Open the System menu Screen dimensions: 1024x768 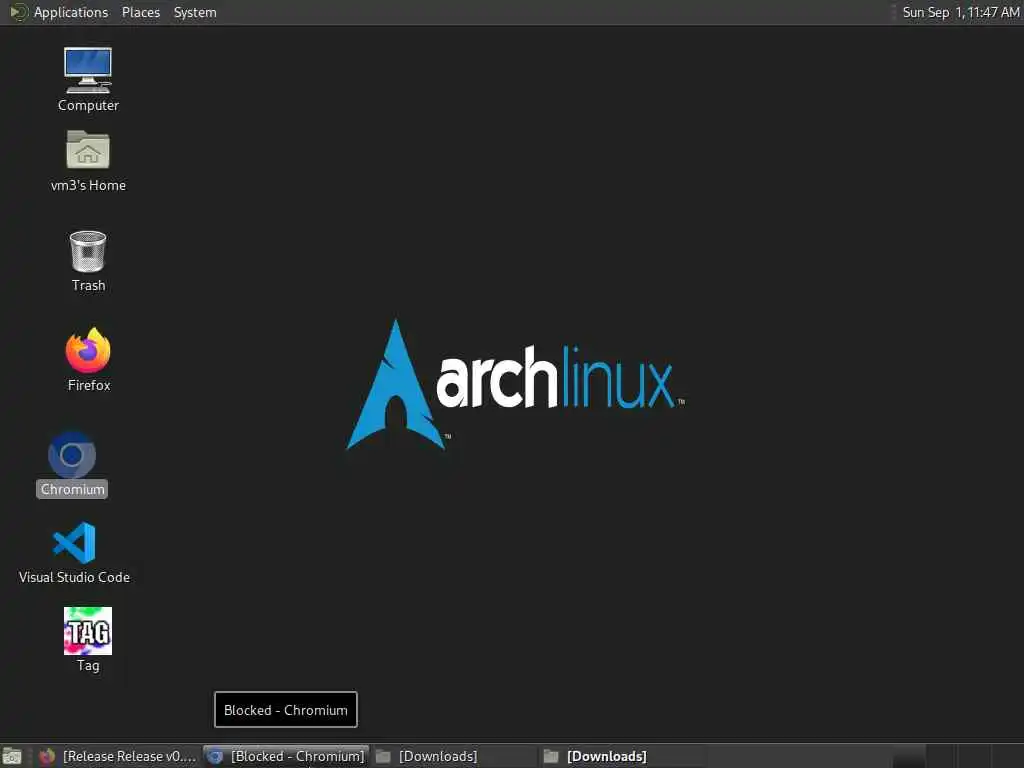tap(195, 12)
